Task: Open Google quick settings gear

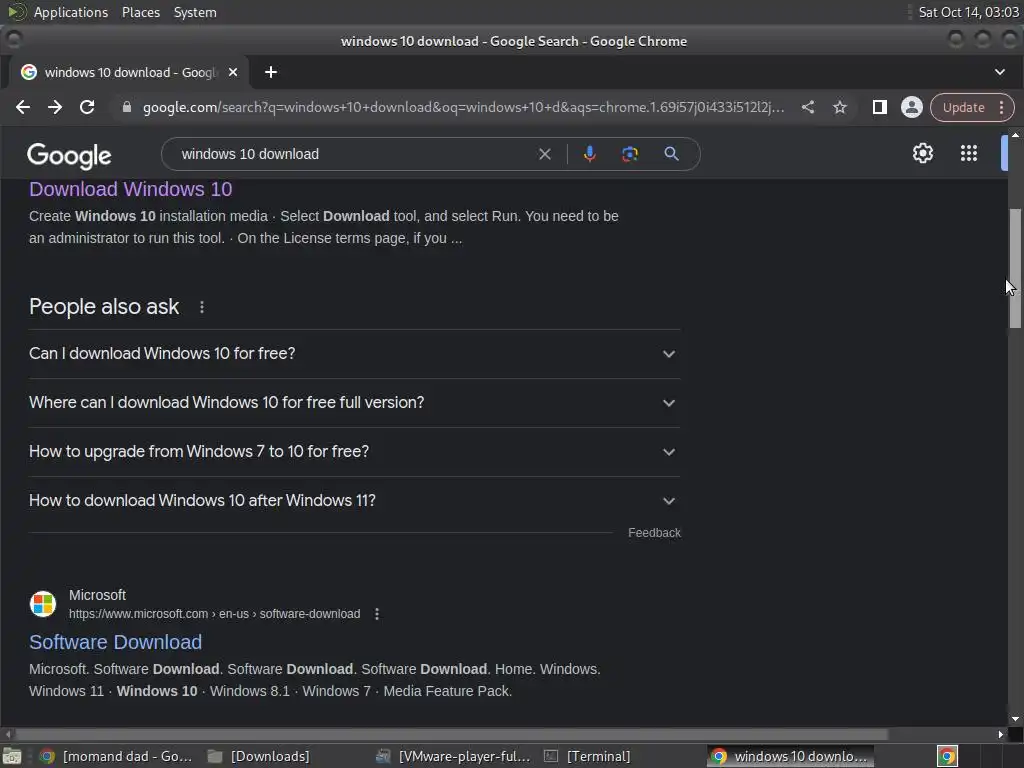Action: coord(923,153)
